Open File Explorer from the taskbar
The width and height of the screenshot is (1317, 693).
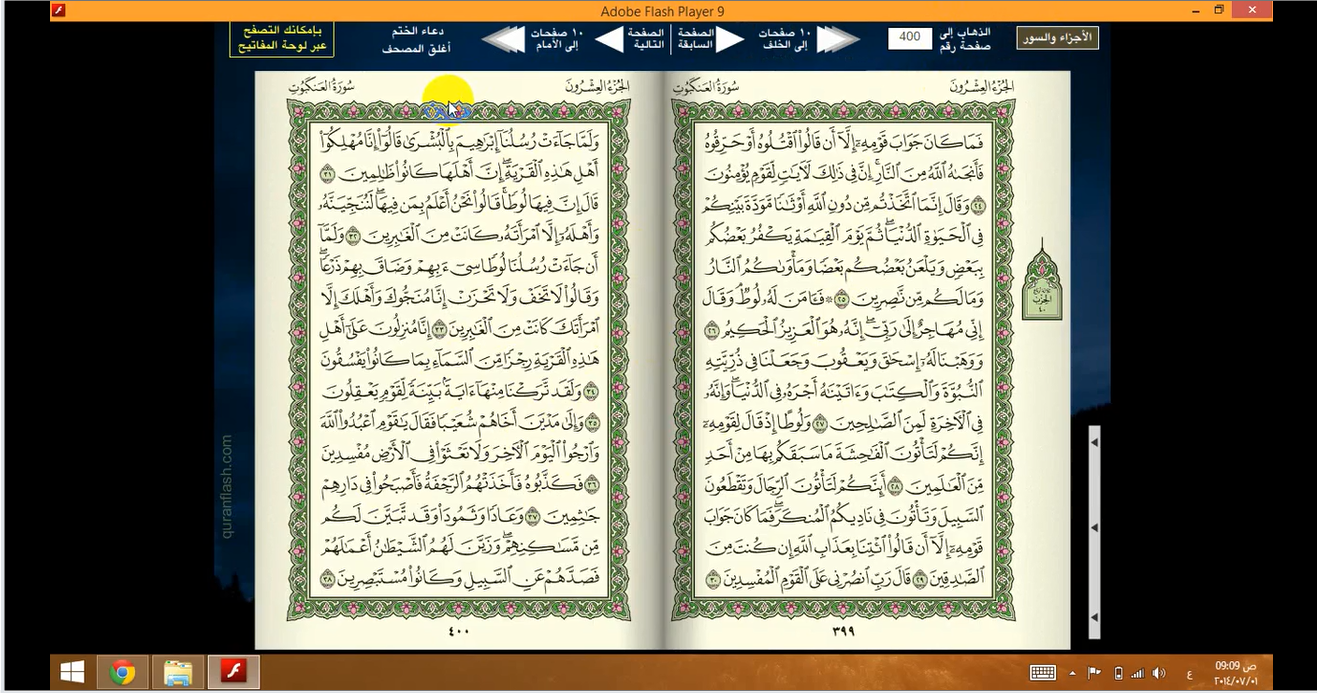[x=178, y=673]
